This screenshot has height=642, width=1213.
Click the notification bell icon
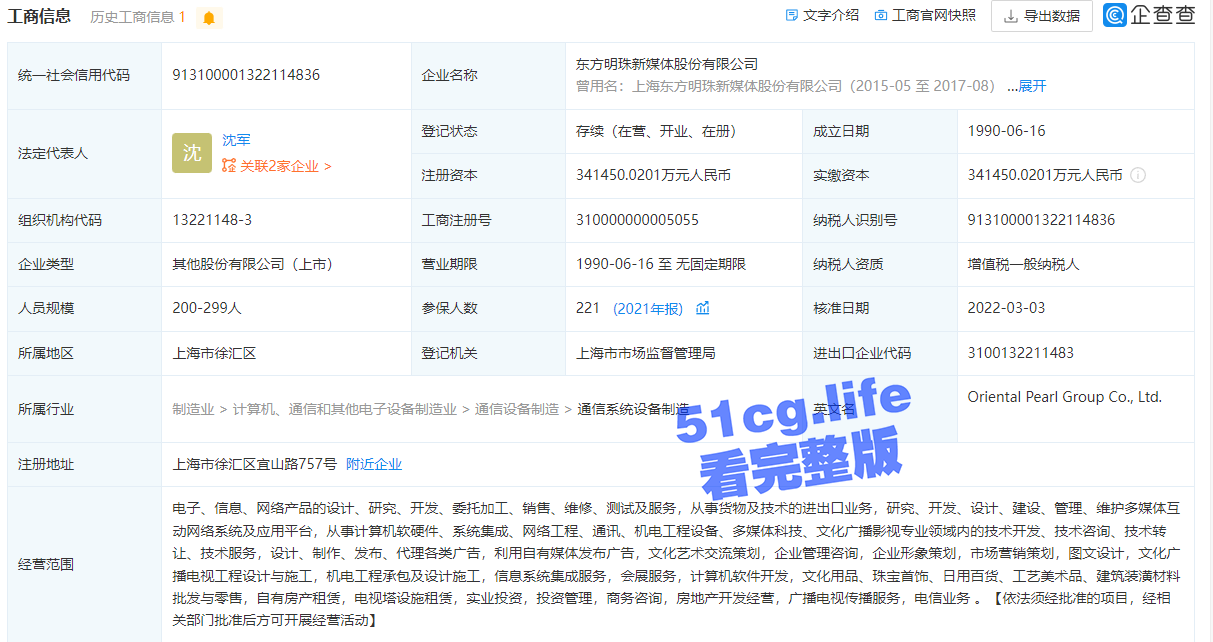(208, 17)
